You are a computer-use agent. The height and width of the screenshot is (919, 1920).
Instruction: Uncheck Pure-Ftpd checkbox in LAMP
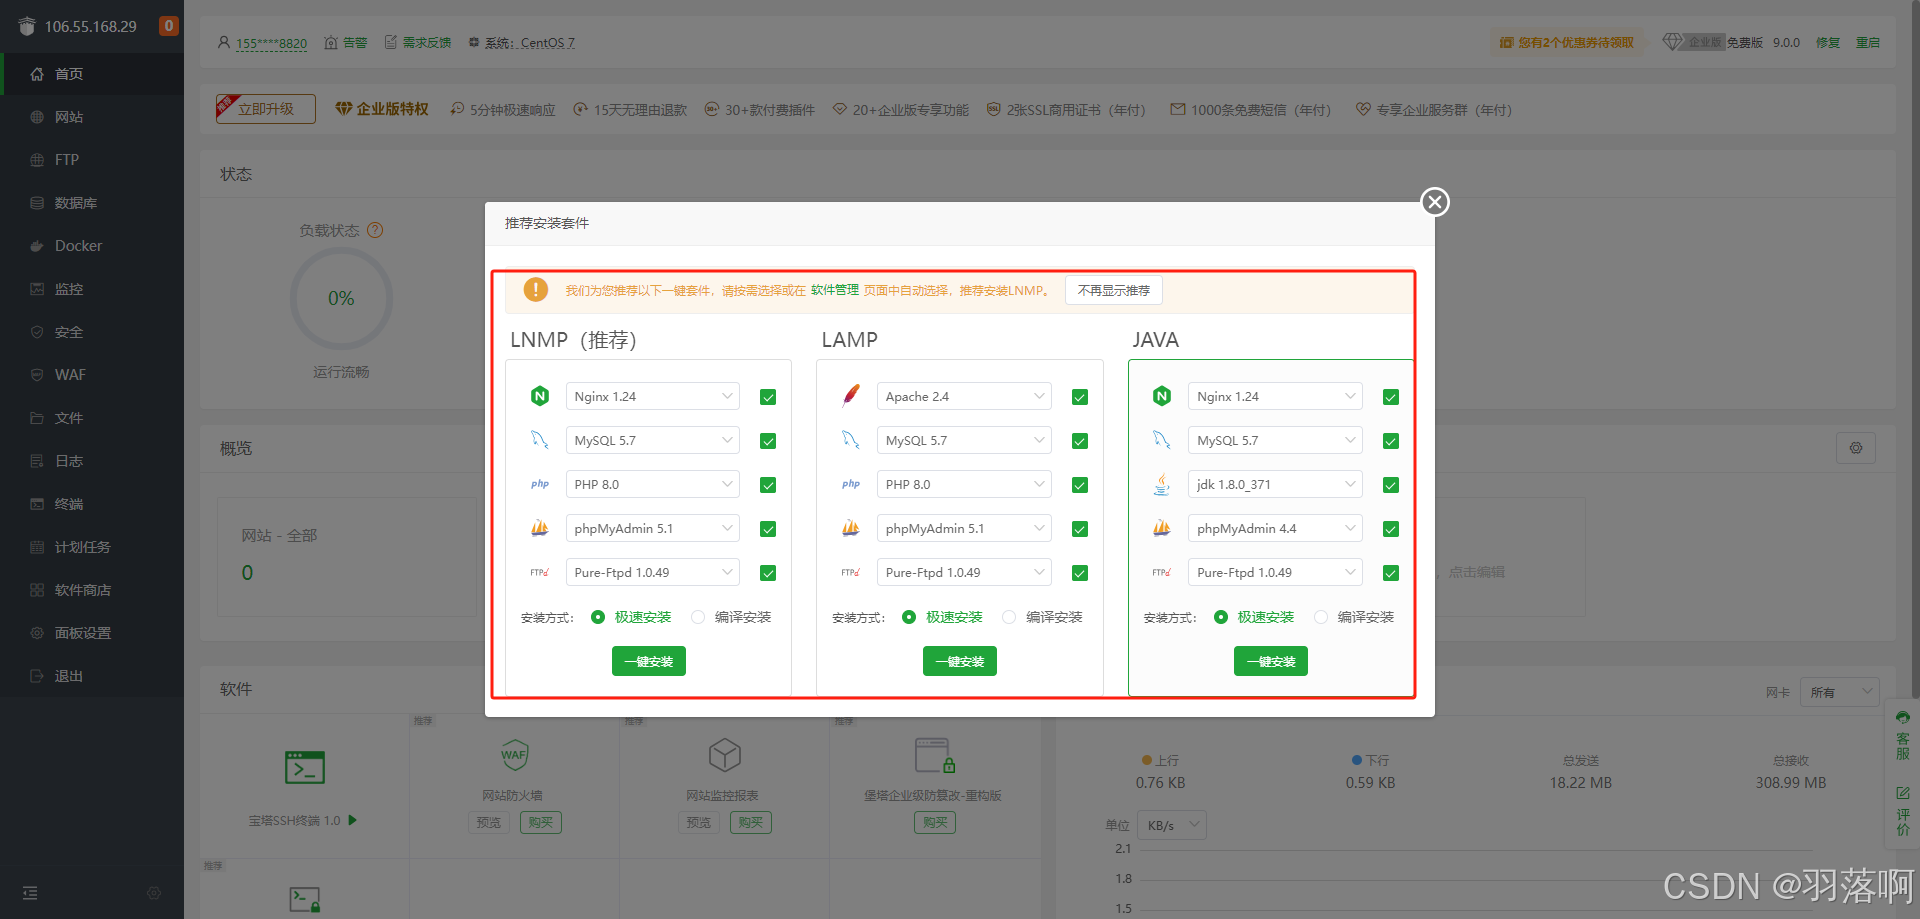pos(1080,573)
